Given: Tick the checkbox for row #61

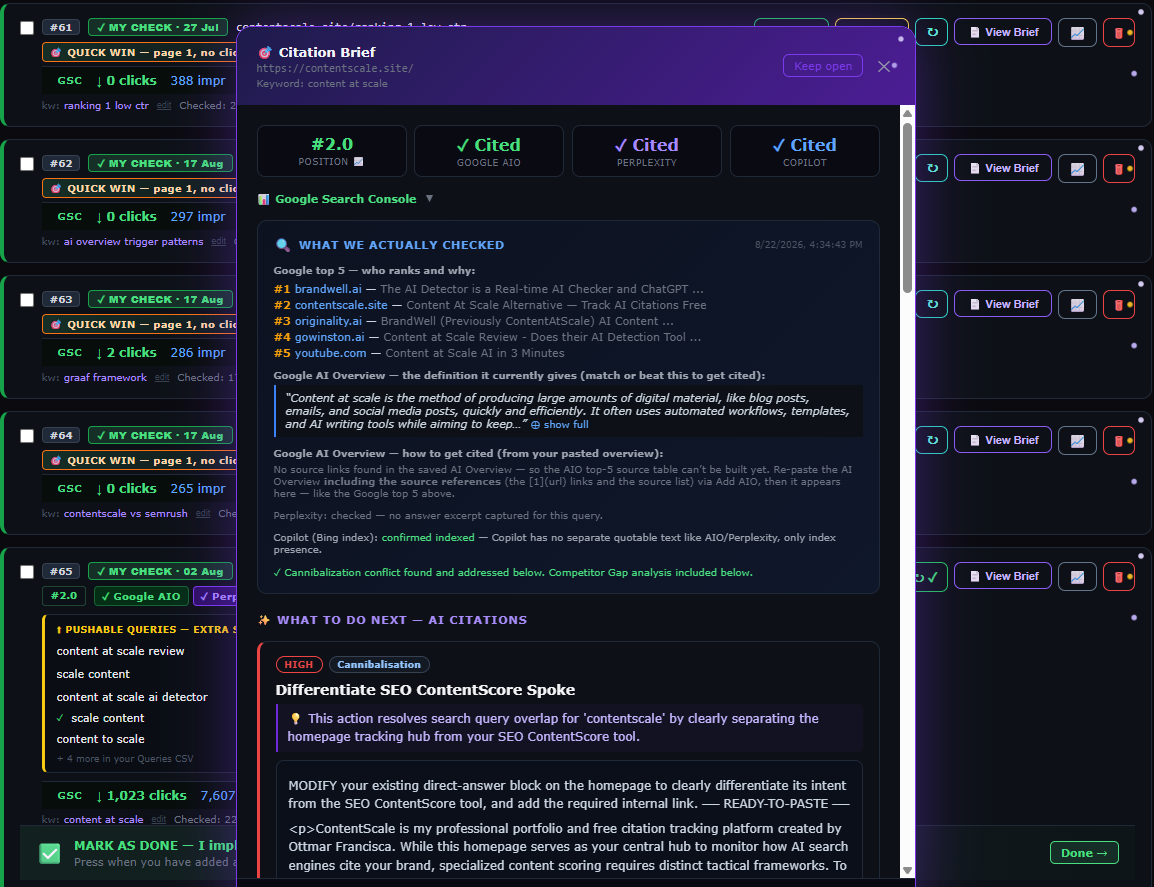Looking at the screenshot, I should (x=27, y=28).
